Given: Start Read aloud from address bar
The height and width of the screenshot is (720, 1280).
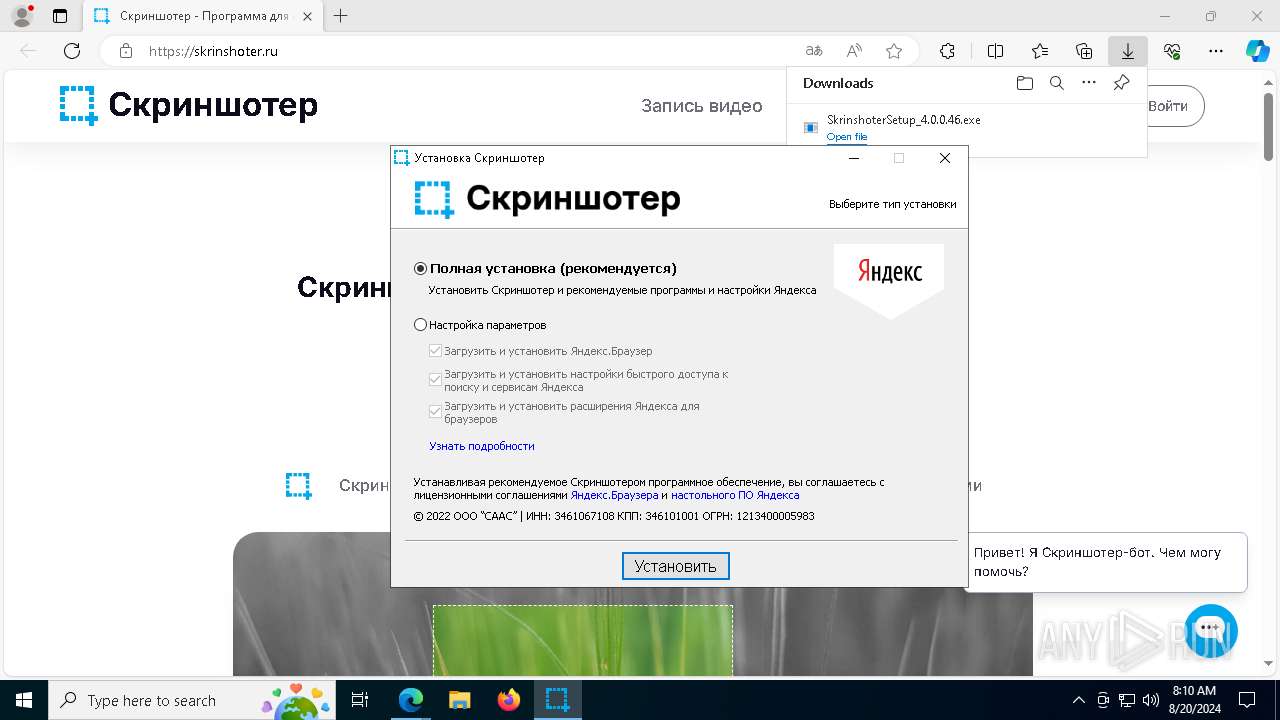Looking at the screenshot, I should (854, 51).
